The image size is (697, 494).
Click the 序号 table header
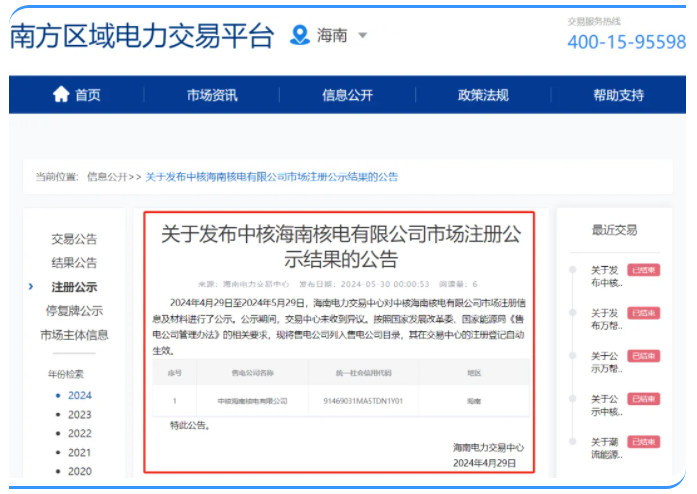click(175, 373)
